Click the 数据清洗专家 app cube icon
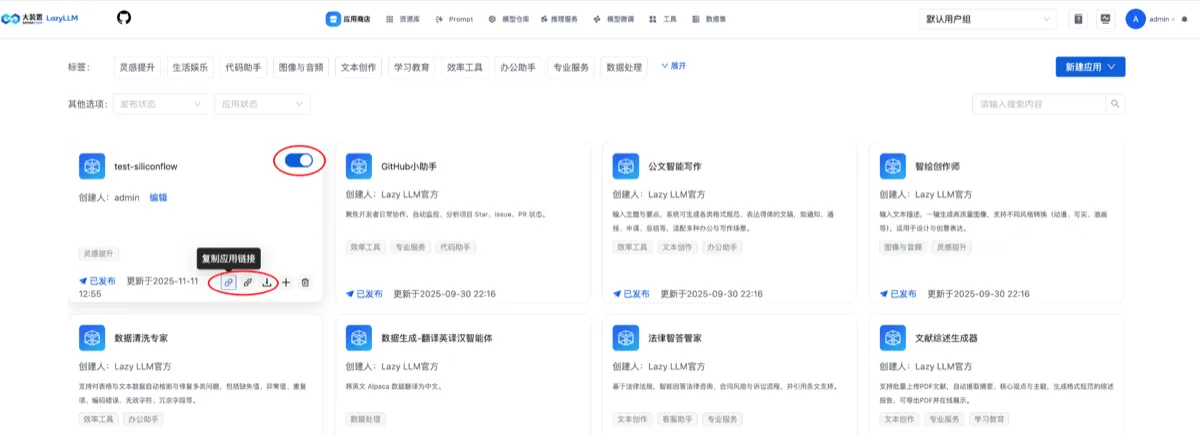 tap(92, 338)
